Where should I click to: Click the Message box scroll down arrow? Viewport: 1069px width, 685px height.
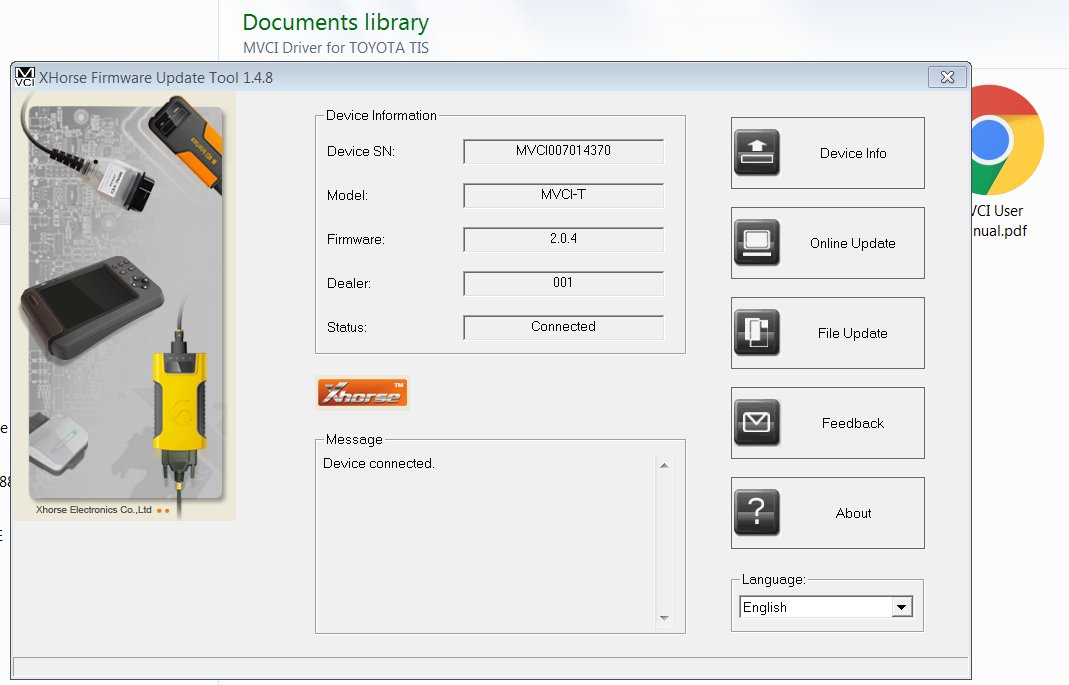pyautogui.click(x=664, y=618)
